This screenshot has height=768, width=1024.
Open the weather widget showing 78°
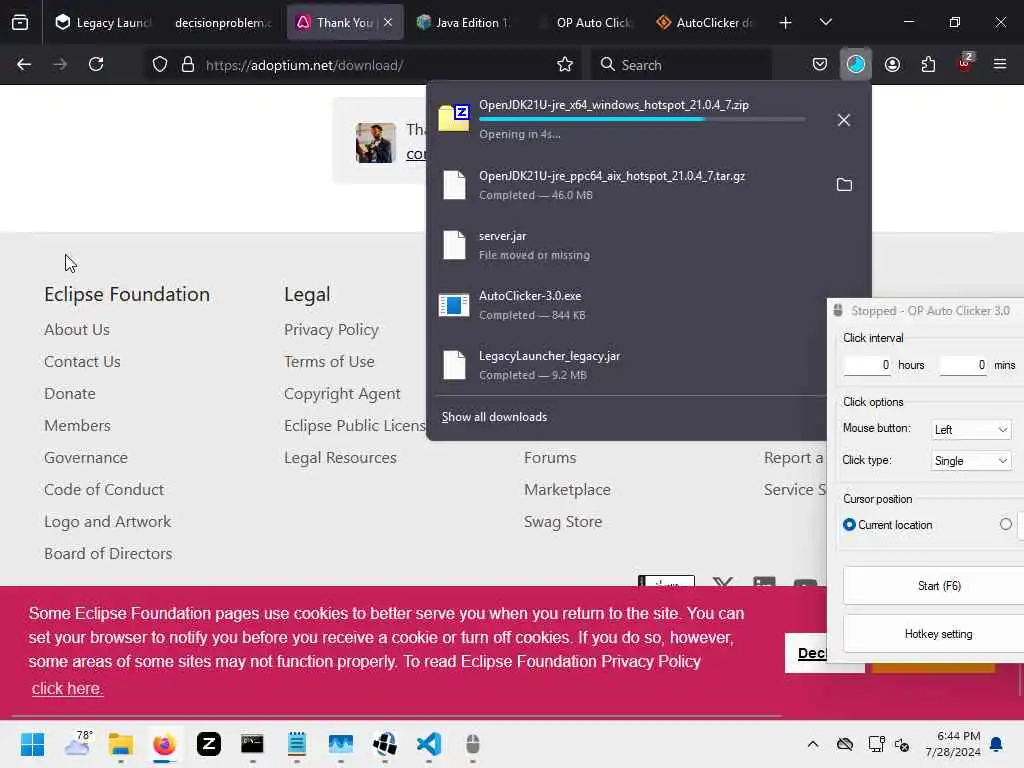(77, 744)
